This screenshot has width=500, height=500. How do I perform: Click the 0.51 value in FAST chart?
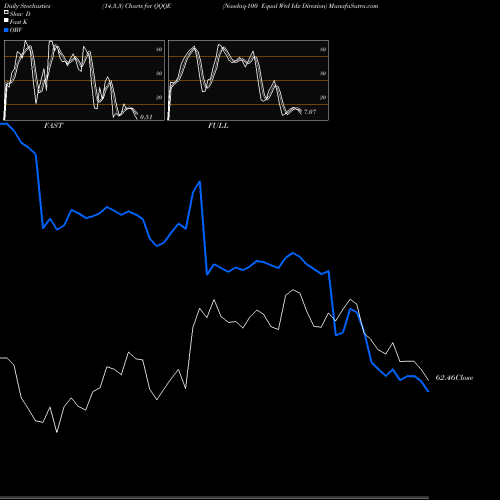(x=146, y=117)
